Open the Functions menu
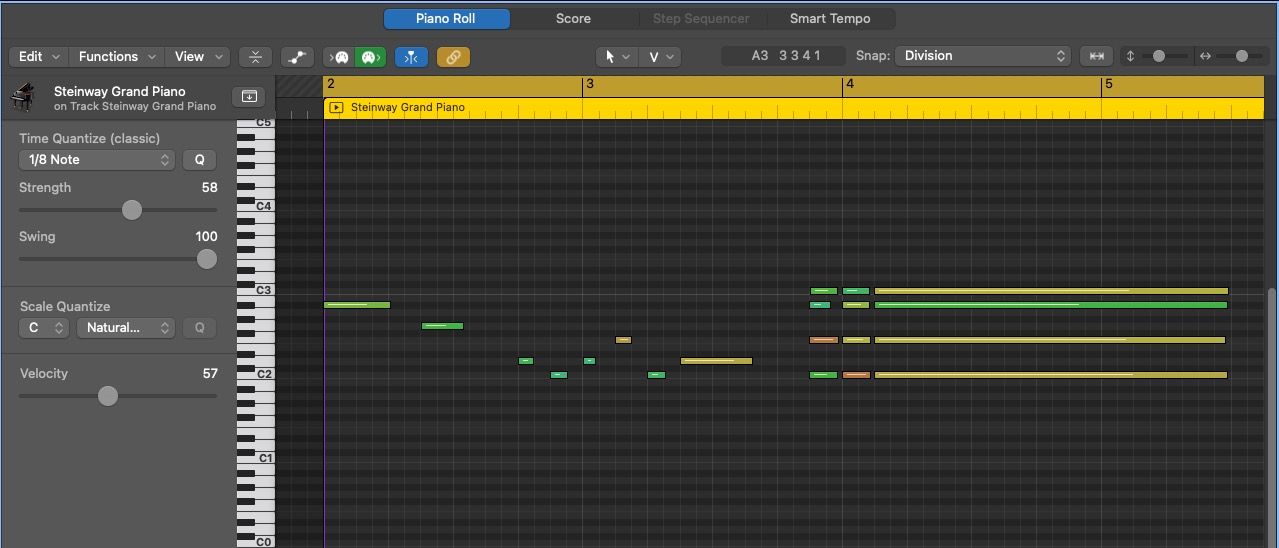This screenshot has height=548, width=1279. pyautogui.click(x=117, y=57)
